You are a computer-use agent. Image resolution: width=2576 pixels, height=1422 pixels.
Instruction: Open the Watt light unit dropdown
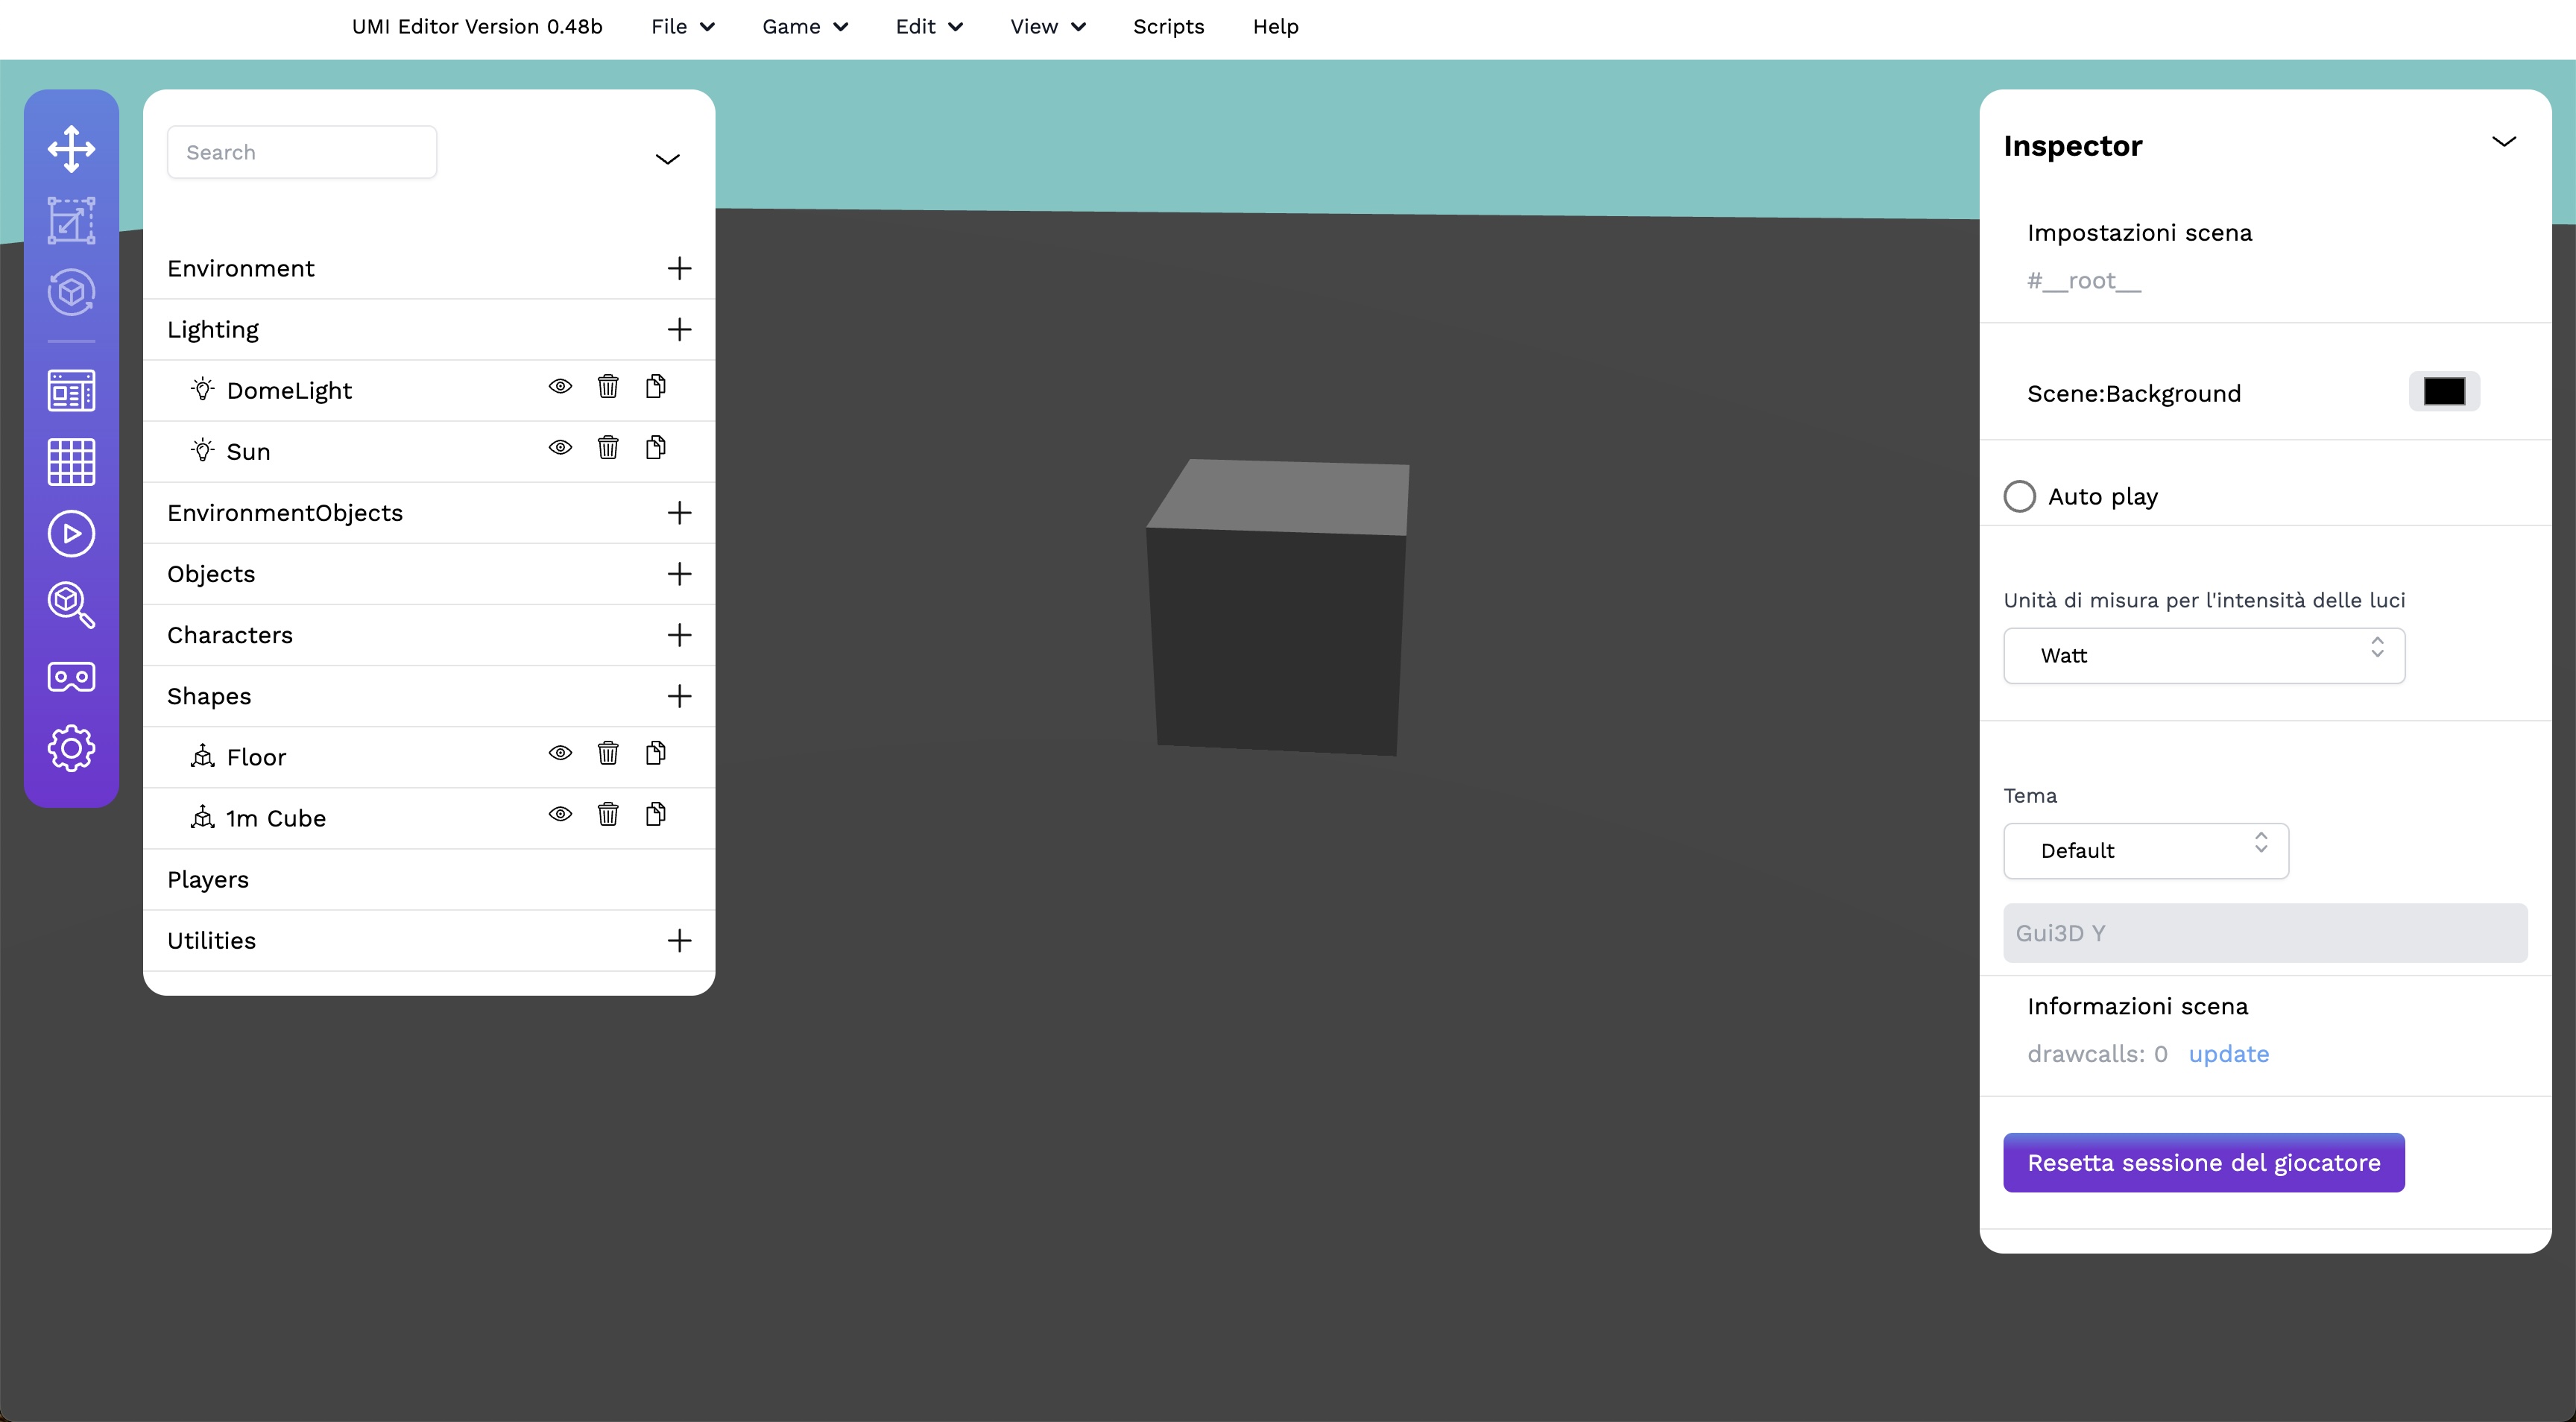pyautogui.click(x=2203, y=656)
